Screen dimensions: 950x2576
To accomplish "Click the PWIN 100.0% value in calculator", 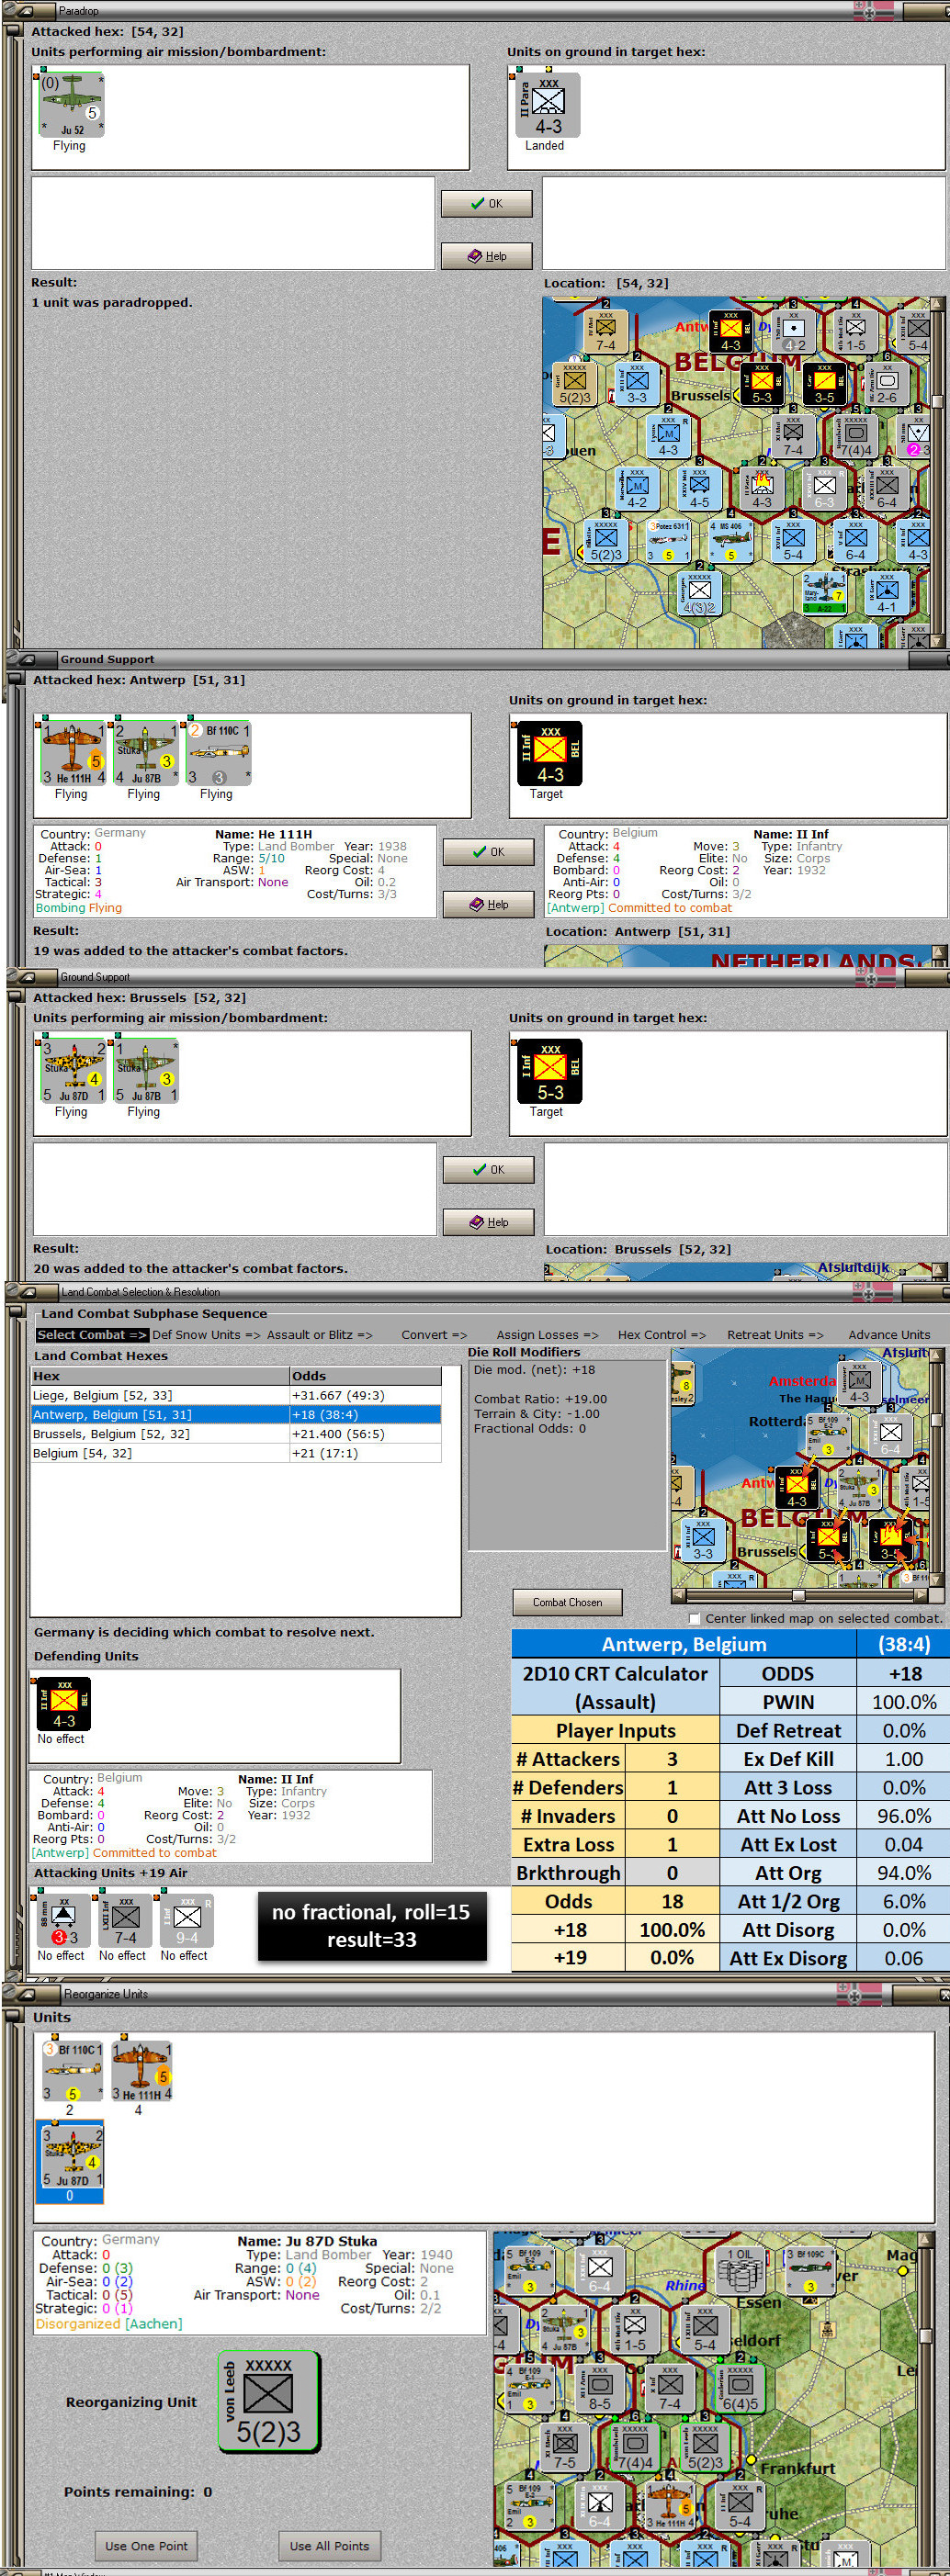I will (905, 1702).
